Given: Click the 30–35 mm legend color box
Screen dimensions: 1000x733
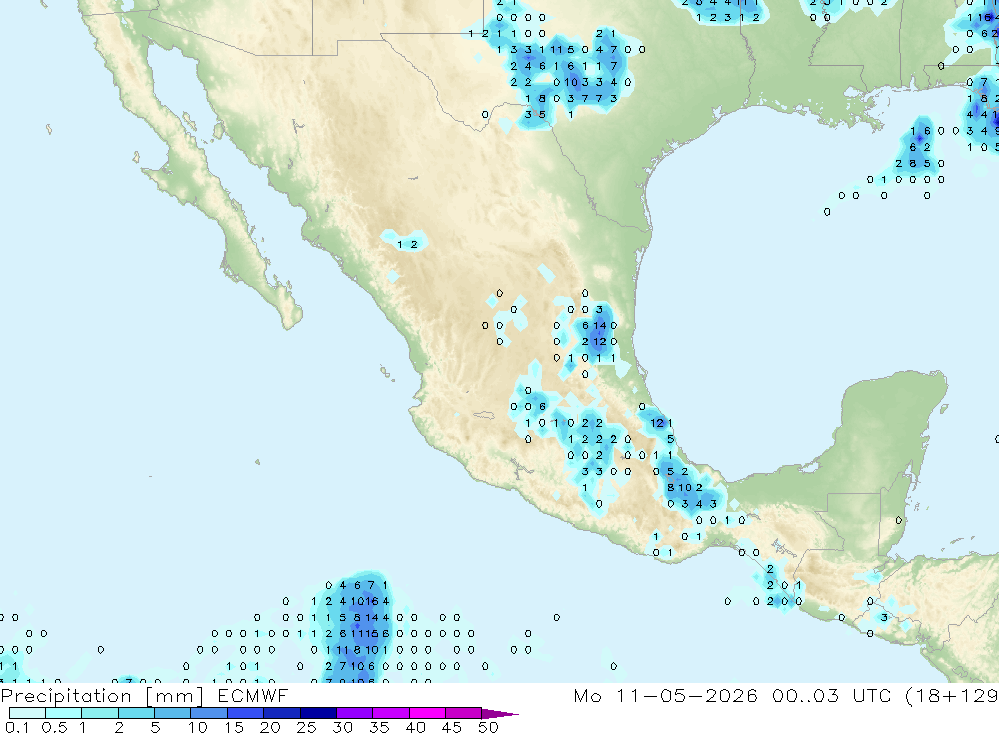Looking at the screenshot, I should (355, 713).
